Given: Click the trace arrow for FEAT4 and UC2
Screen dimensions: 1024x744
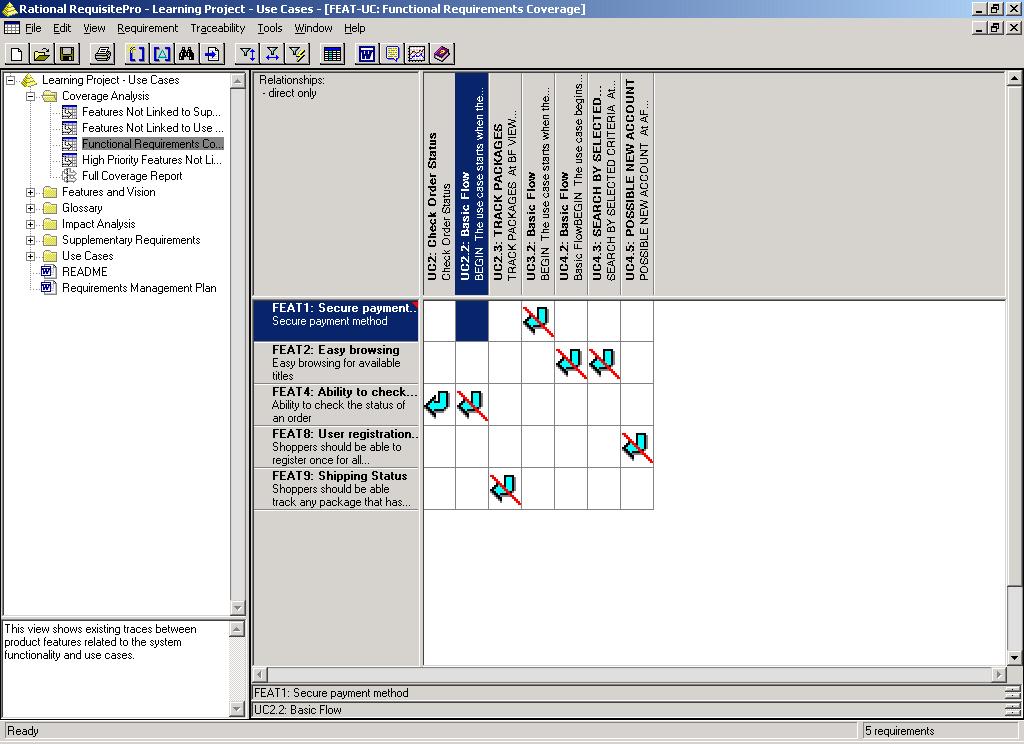Looking at the screenshot, I should [438, 404].
